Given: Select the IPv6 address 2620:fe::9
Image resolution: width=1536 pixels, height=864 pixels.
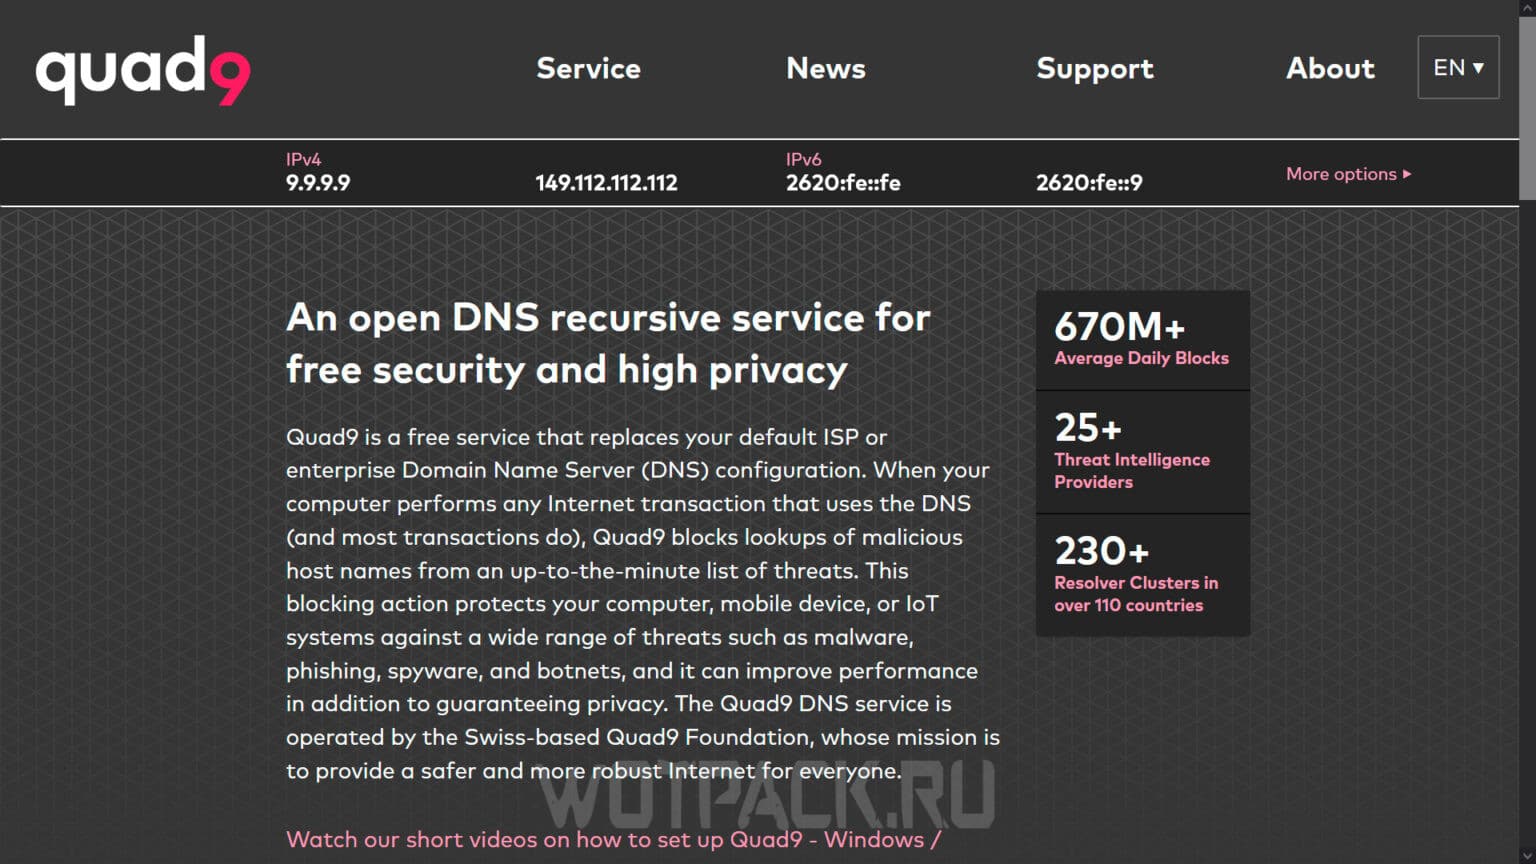Looking at the screenshot, I should [x=1091, y=182].
